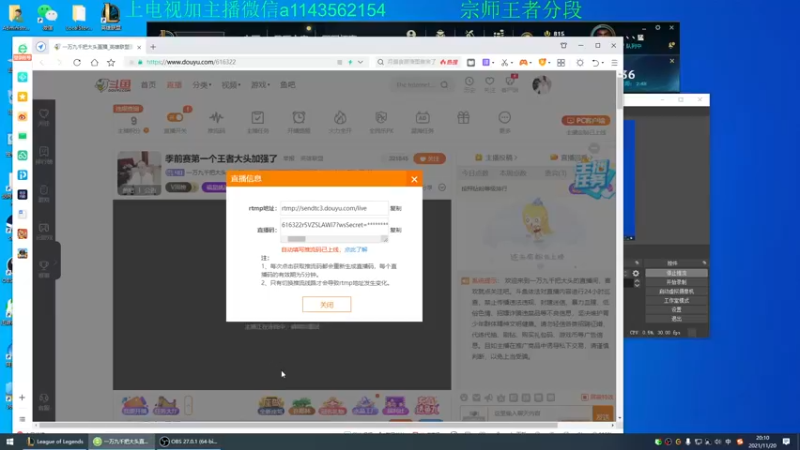This screenshot has width=800, height=450.
Task: Reload the page with the browser refresh icon
Action: 77,62
